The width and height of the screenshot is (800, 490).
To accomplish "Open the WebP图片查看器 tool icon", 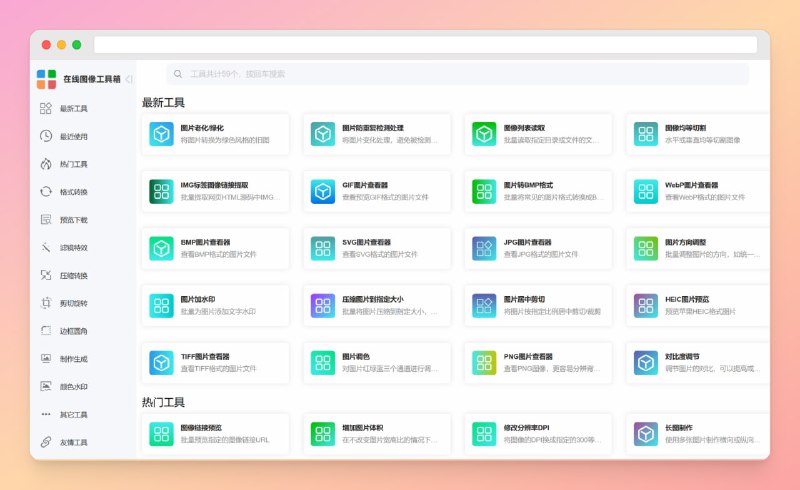I will click(646, 191).
